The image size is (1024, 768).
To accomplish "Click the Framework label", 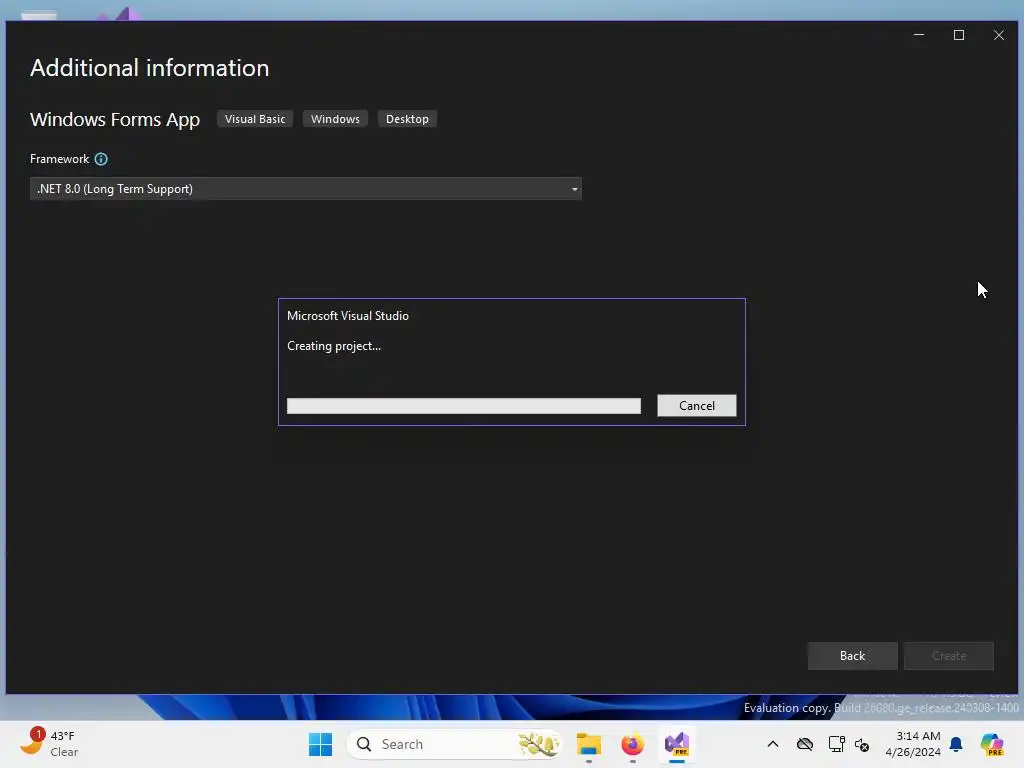I will coord(59,159).
